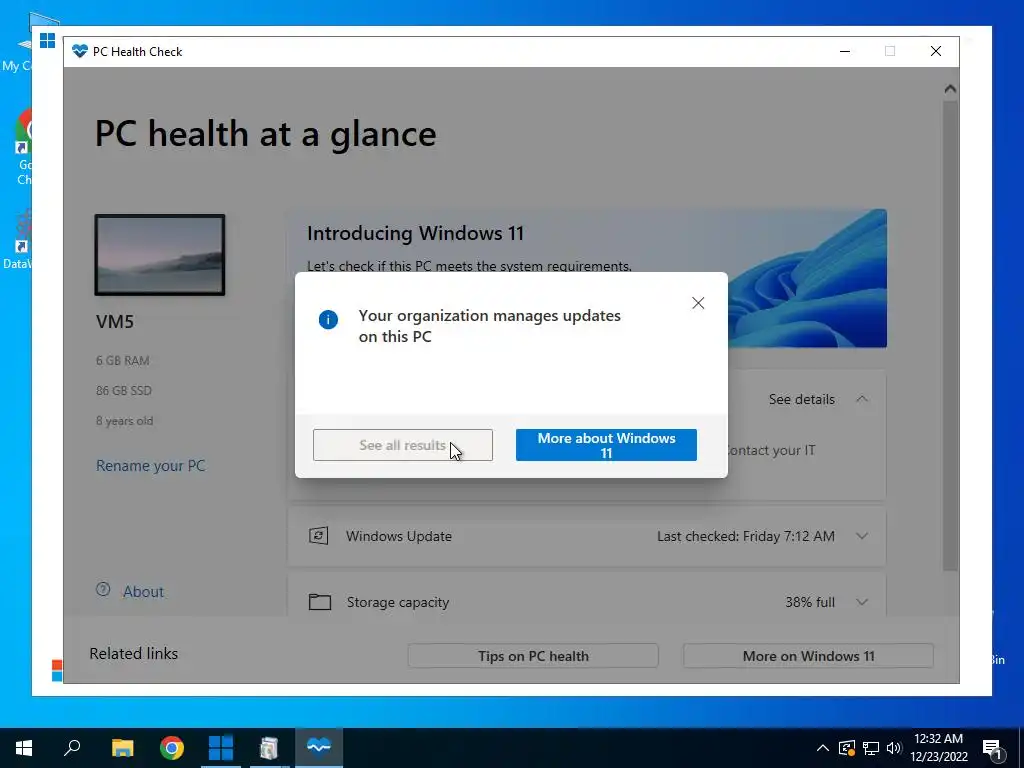Viewport: 1024px width, 768px height.
Task: Open File Explorer from the taskbar
Action: [122, 748]
